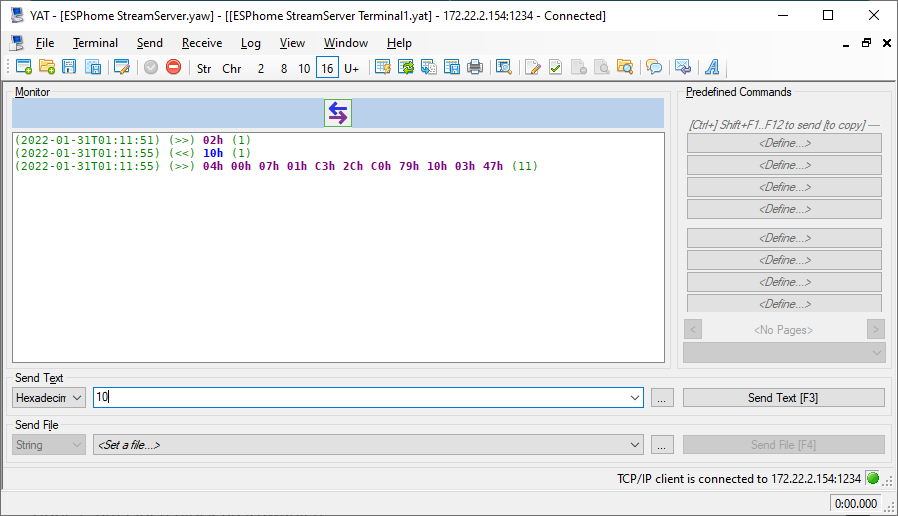898x516 pixels.
Task: Click the Print Monitor printer icon
Action: 475,68
